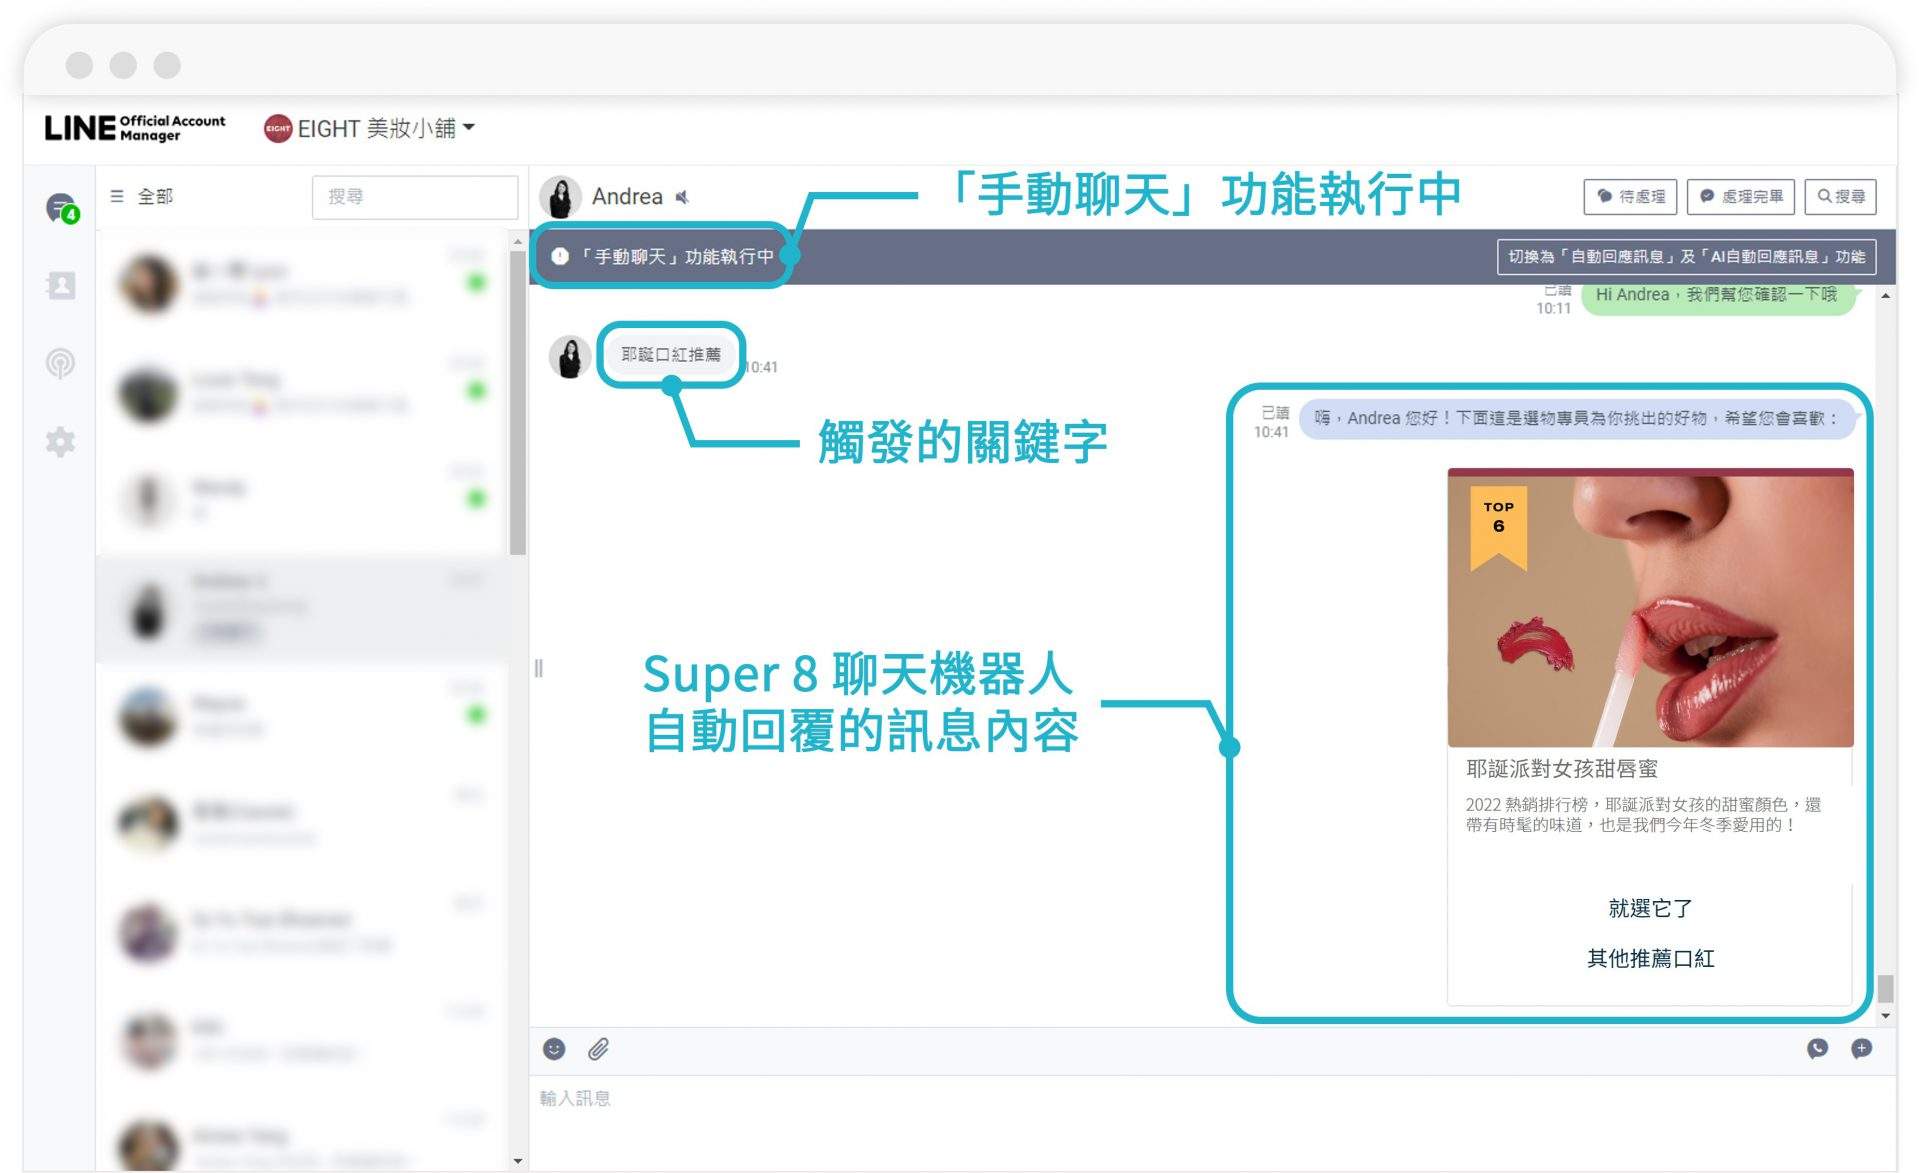
Task: Open 其他推薦口紅 recommendations
Action: [x=1650, y=958]
